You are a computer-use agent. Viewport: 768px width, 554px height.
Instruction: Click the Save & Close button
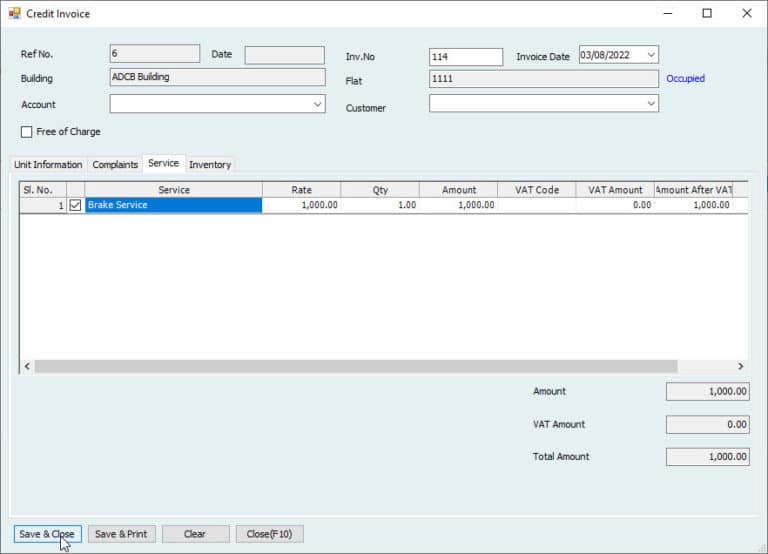click(47, 534)
